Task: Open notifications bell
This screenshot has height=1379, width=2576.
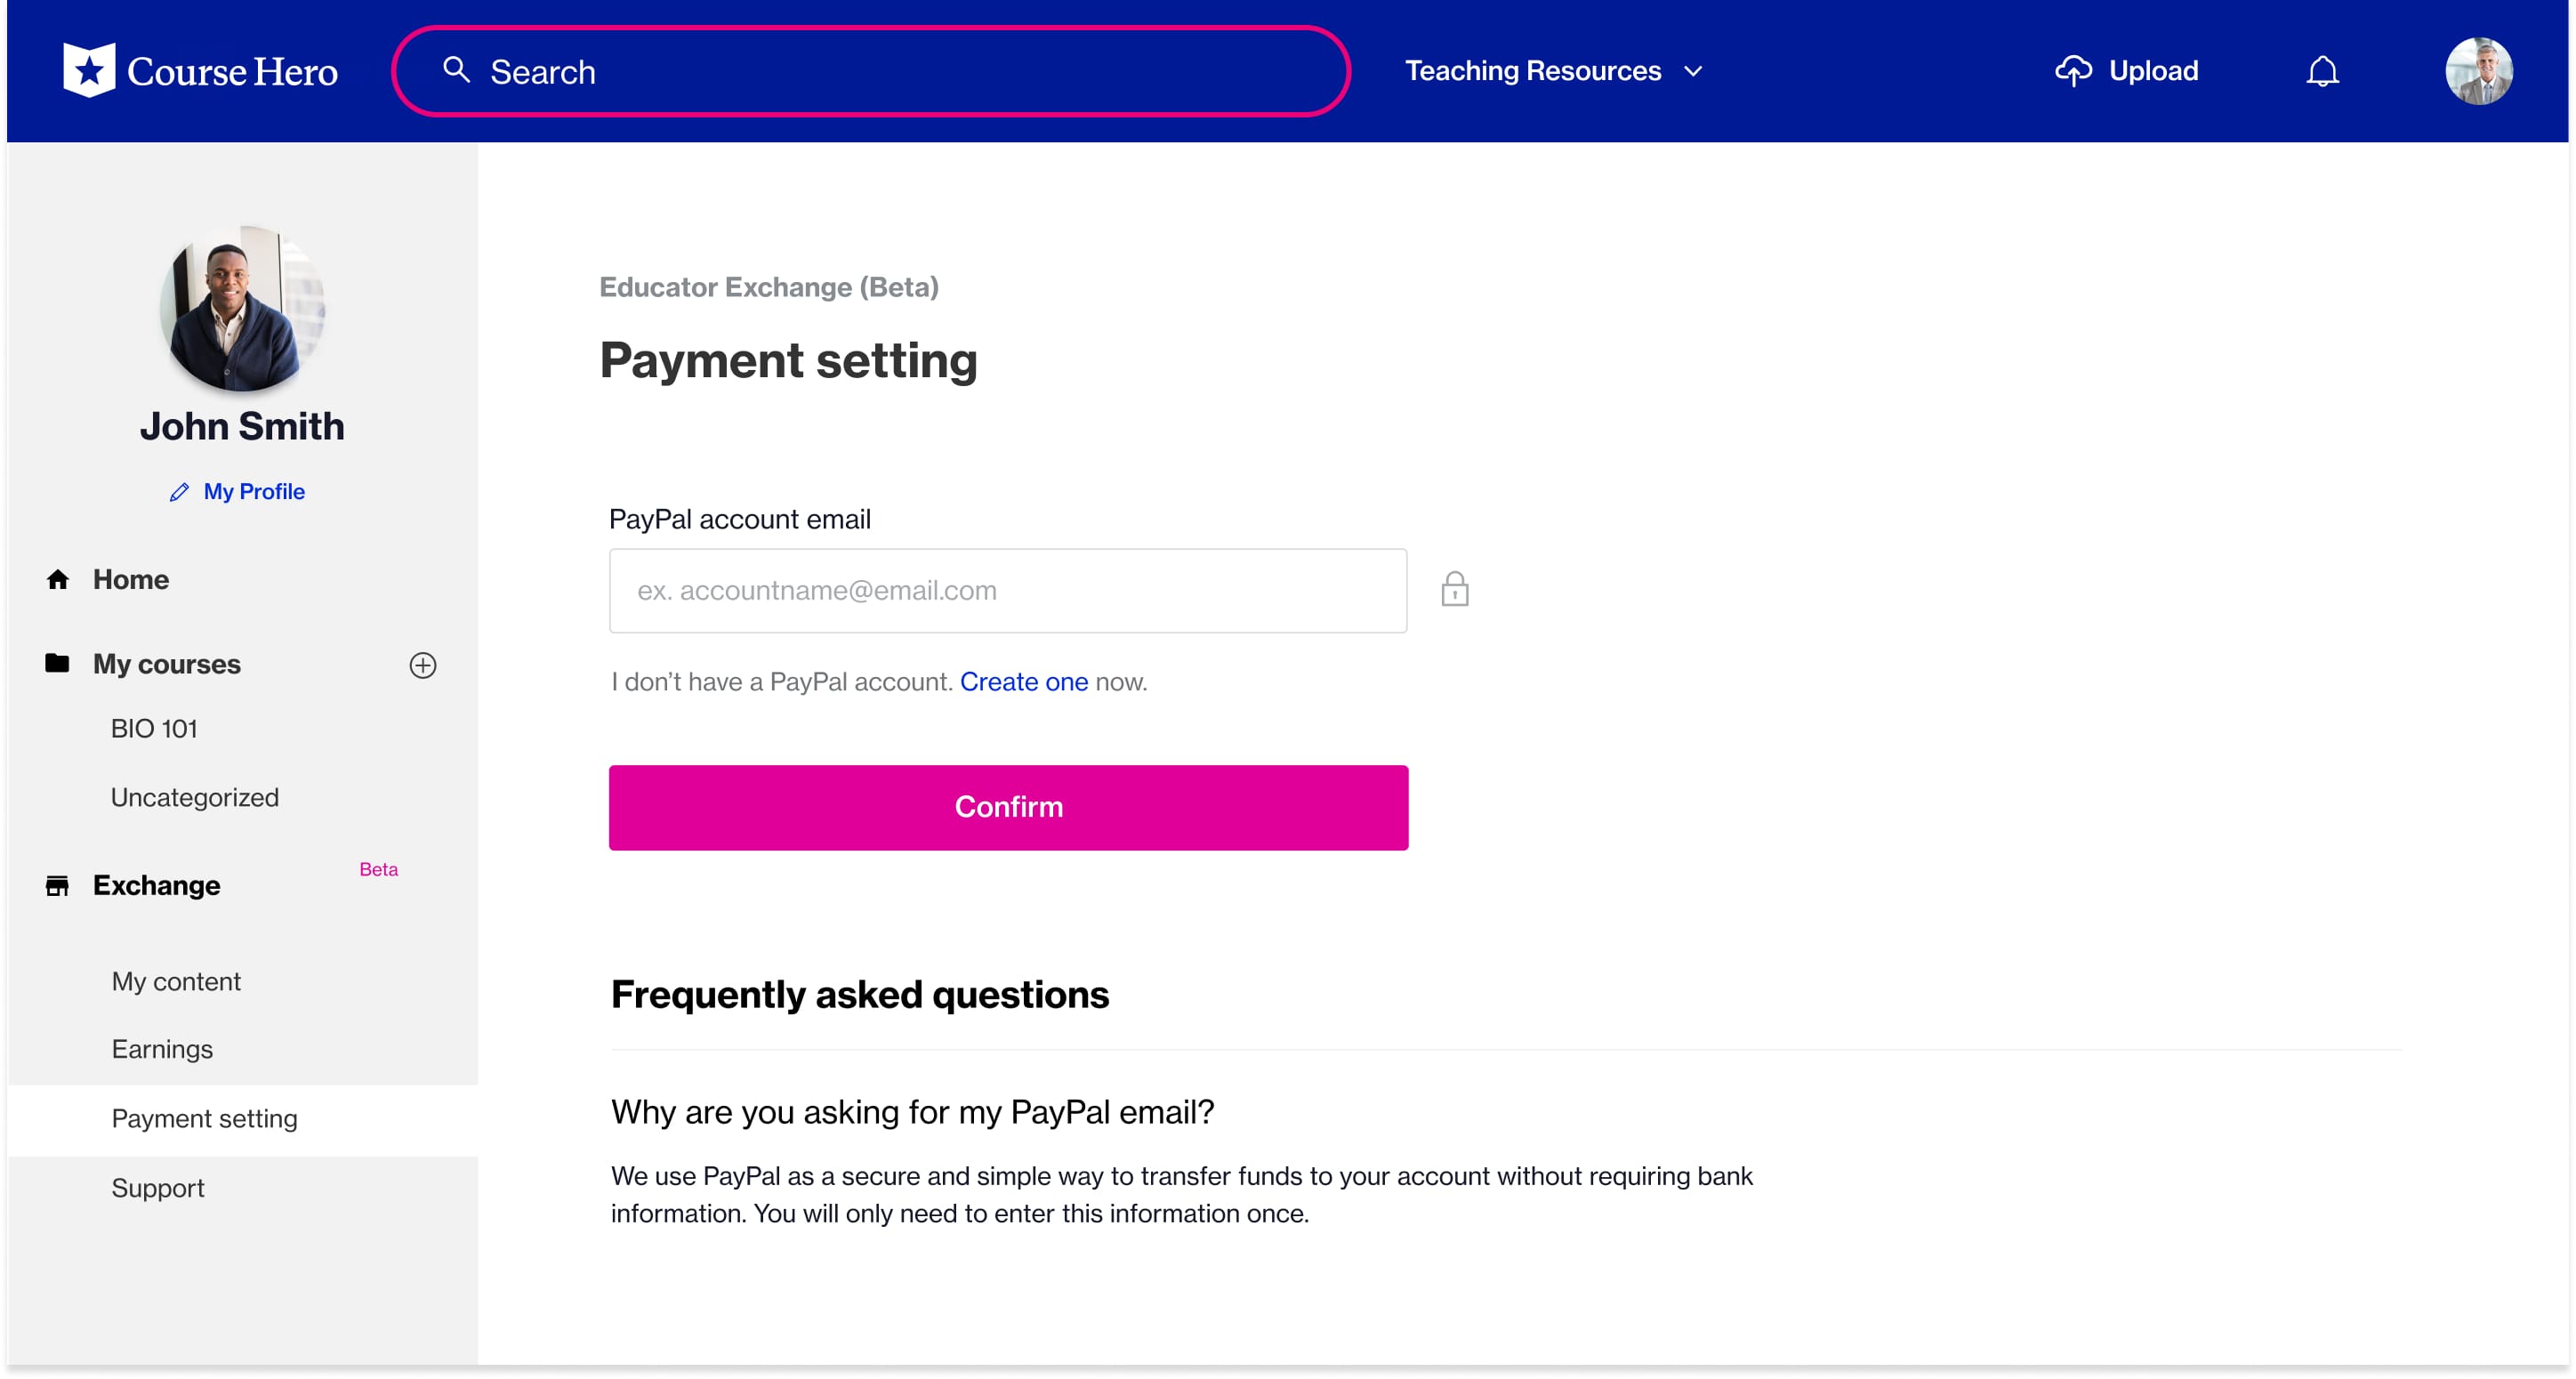Action: click(2322, 71)
